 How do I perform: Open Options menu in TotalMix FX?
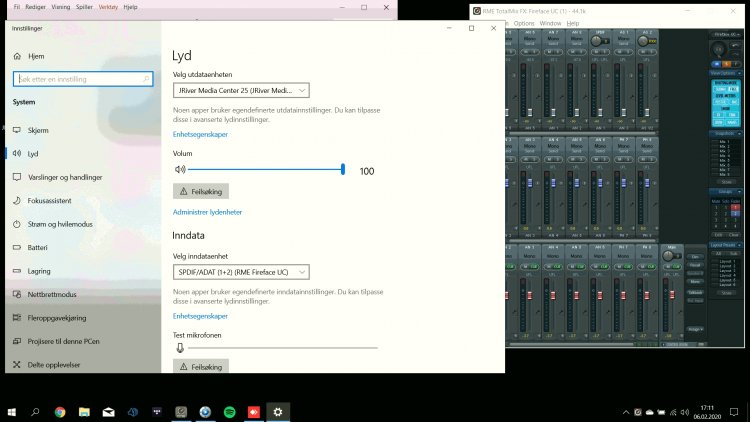click(x=524, y=23)
